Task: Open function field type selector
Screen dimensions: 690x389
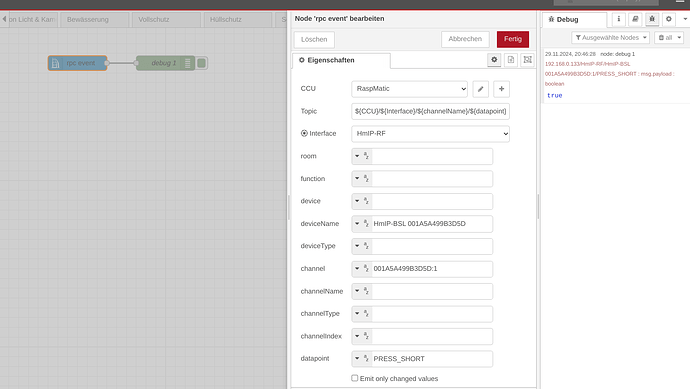Action: point(362,179)
